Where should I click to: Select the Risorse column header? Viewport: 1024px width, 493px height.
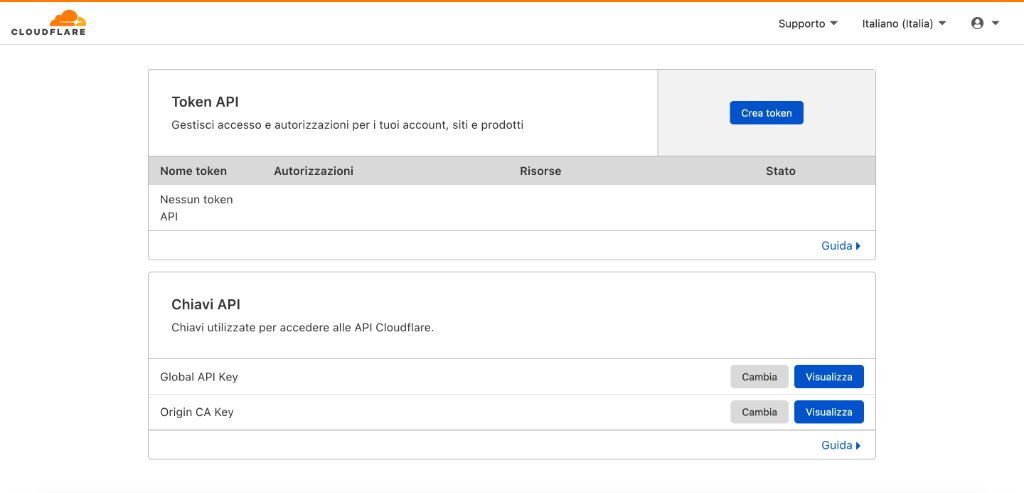(540, 171)
